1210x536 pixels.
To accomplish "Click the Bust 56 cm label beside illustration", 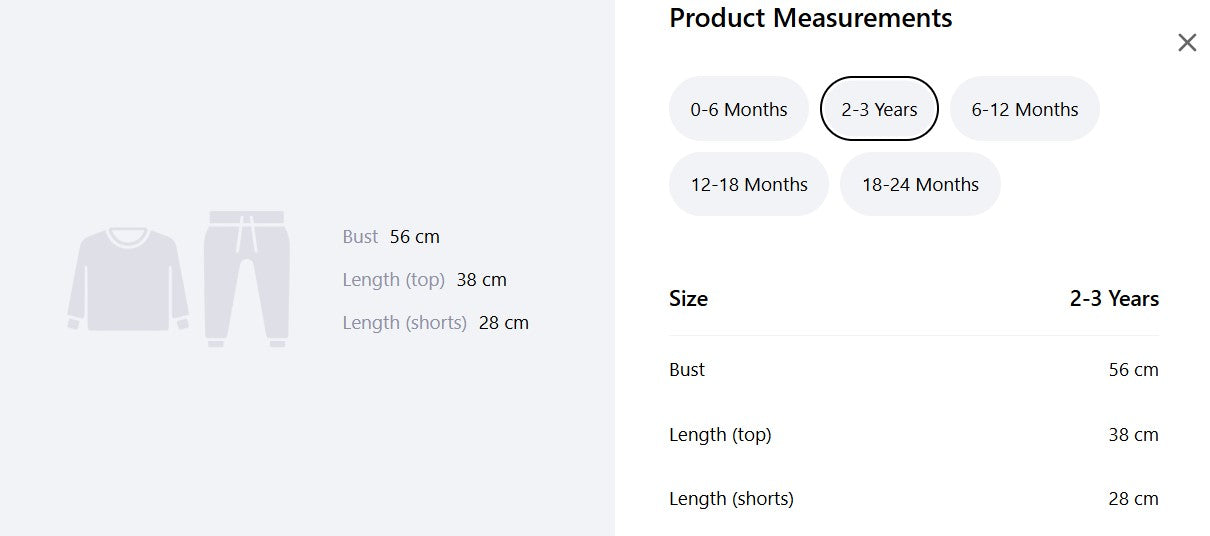I will pos(391,237).
